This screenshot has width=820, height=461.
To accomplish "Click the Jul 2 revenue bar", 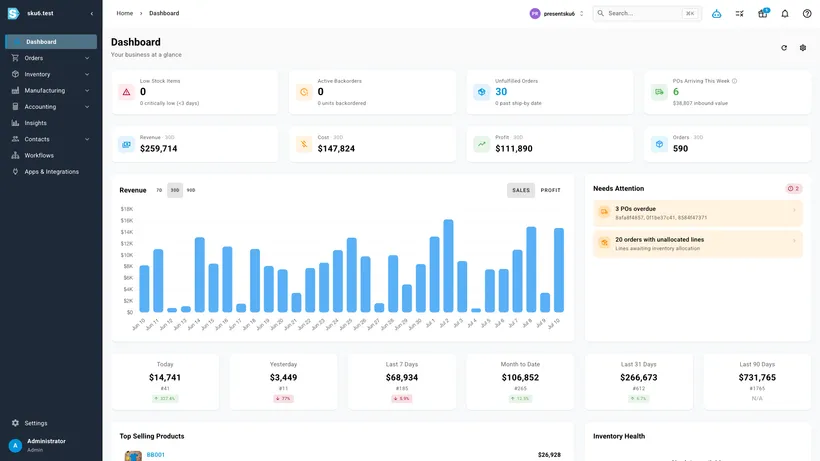I will tap(448, 266).
